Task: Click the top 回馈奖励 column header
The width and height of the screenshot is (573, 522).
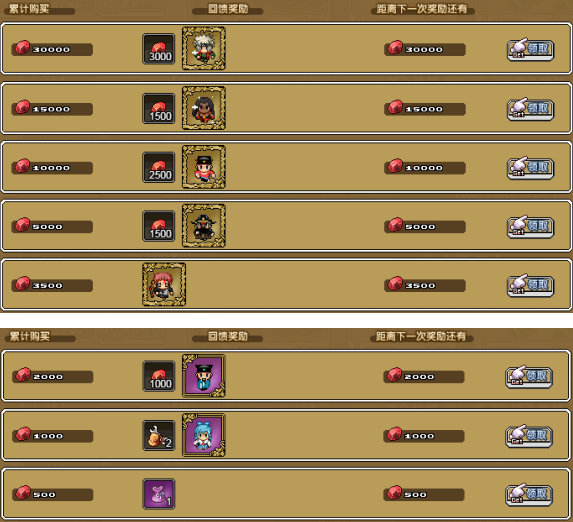Action: (228, 9)
